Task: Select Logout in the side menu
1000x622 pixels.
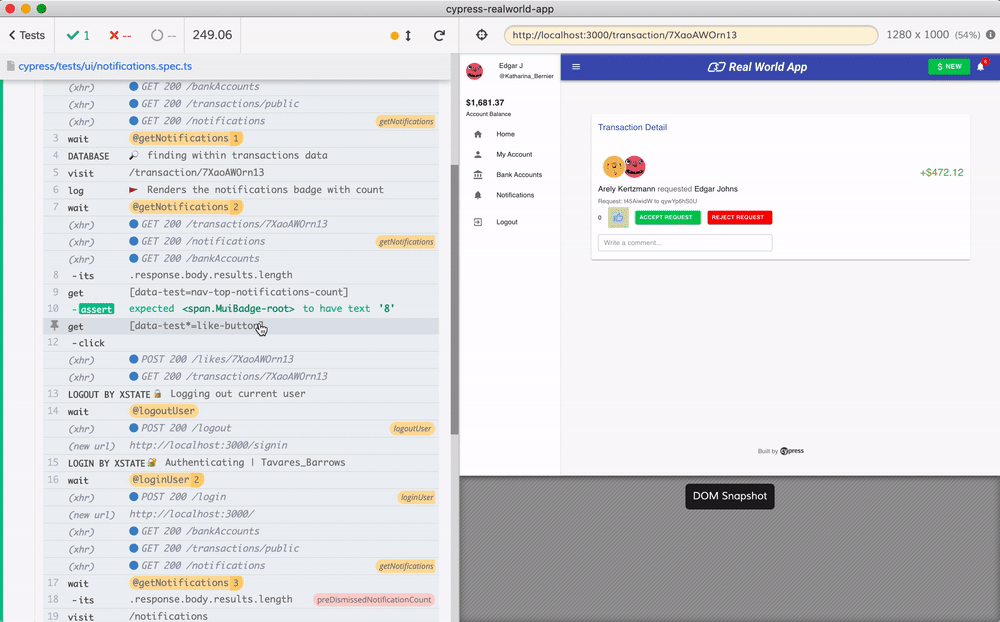Action: point(506,222)
